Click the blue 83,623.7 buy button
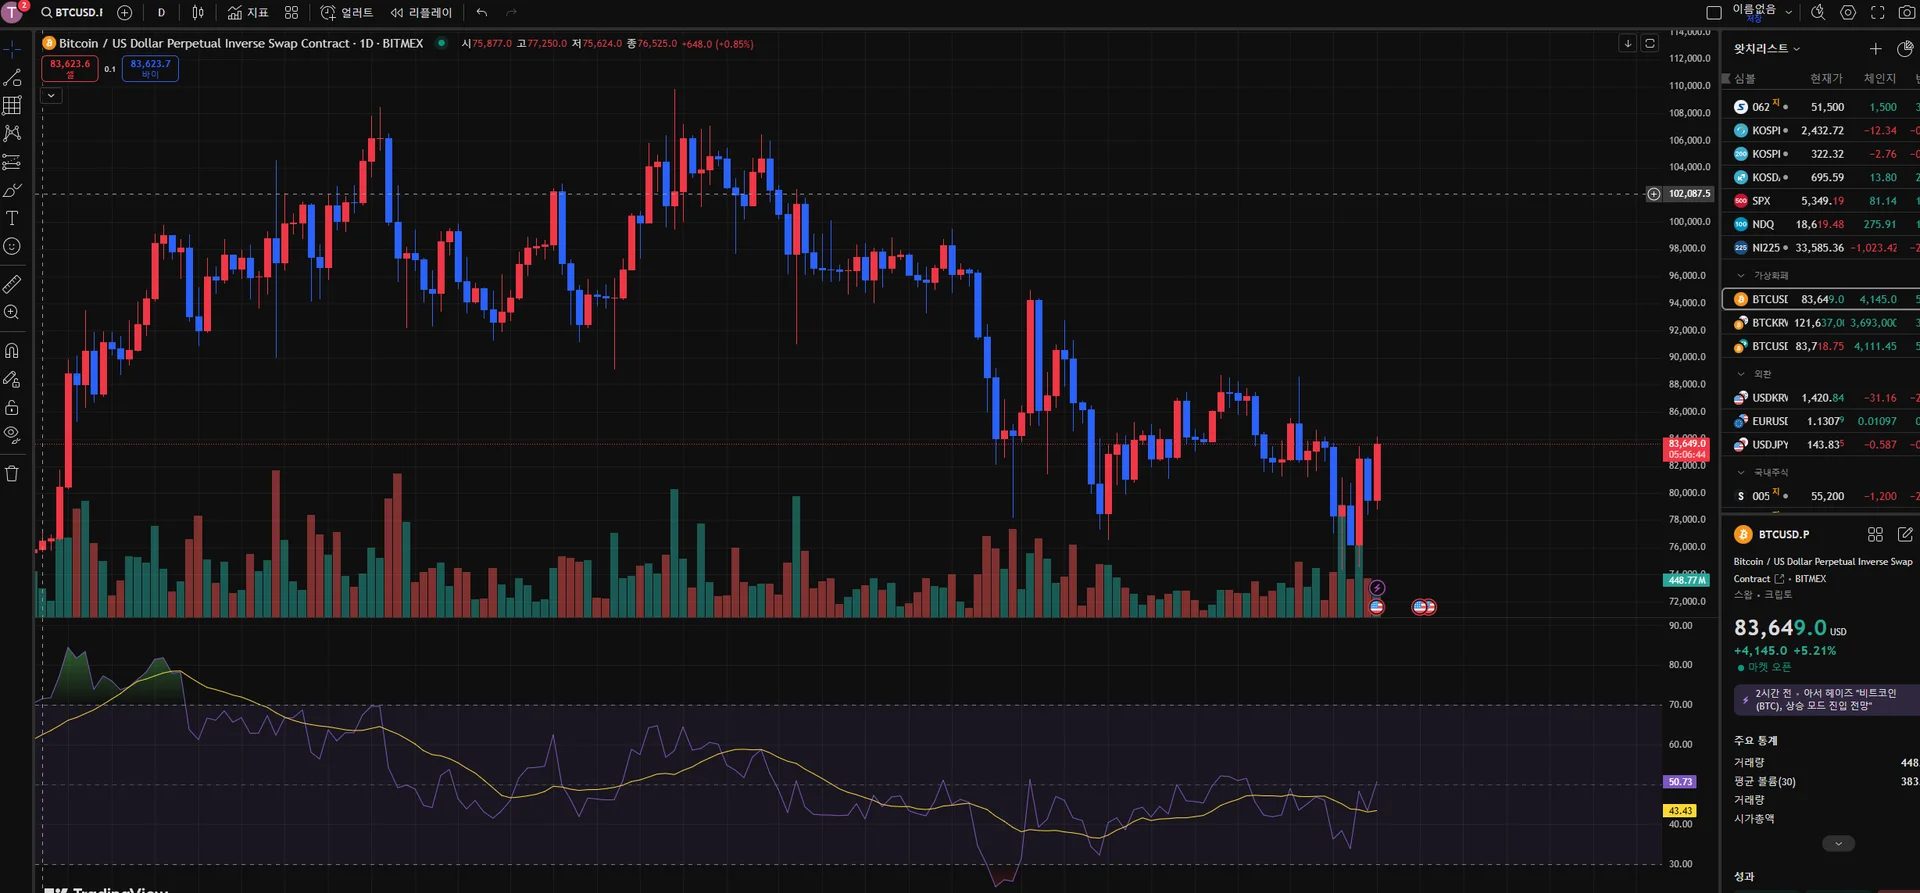 click(x=150, y=68)
